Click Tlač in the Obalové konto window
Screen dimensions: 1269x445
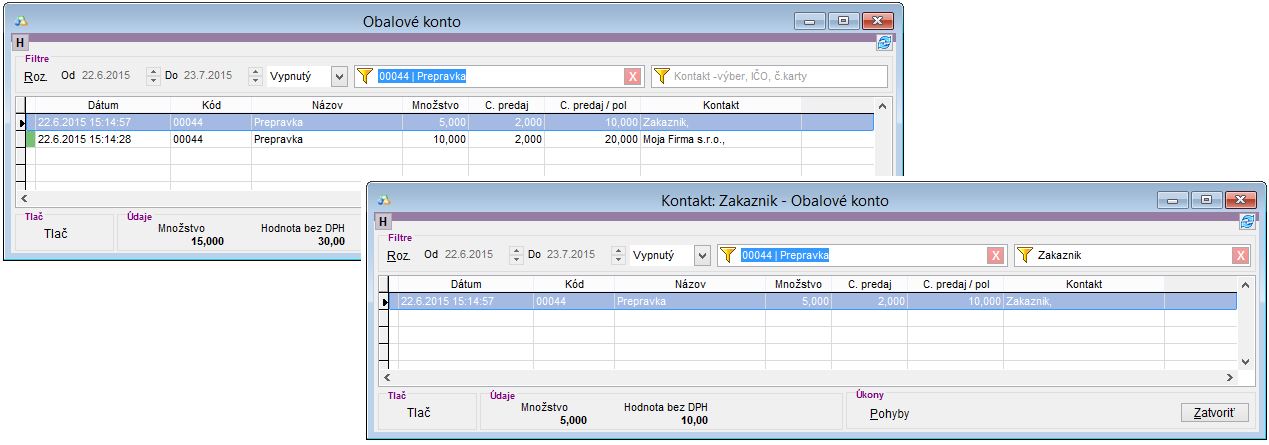(x=58, y=234)
